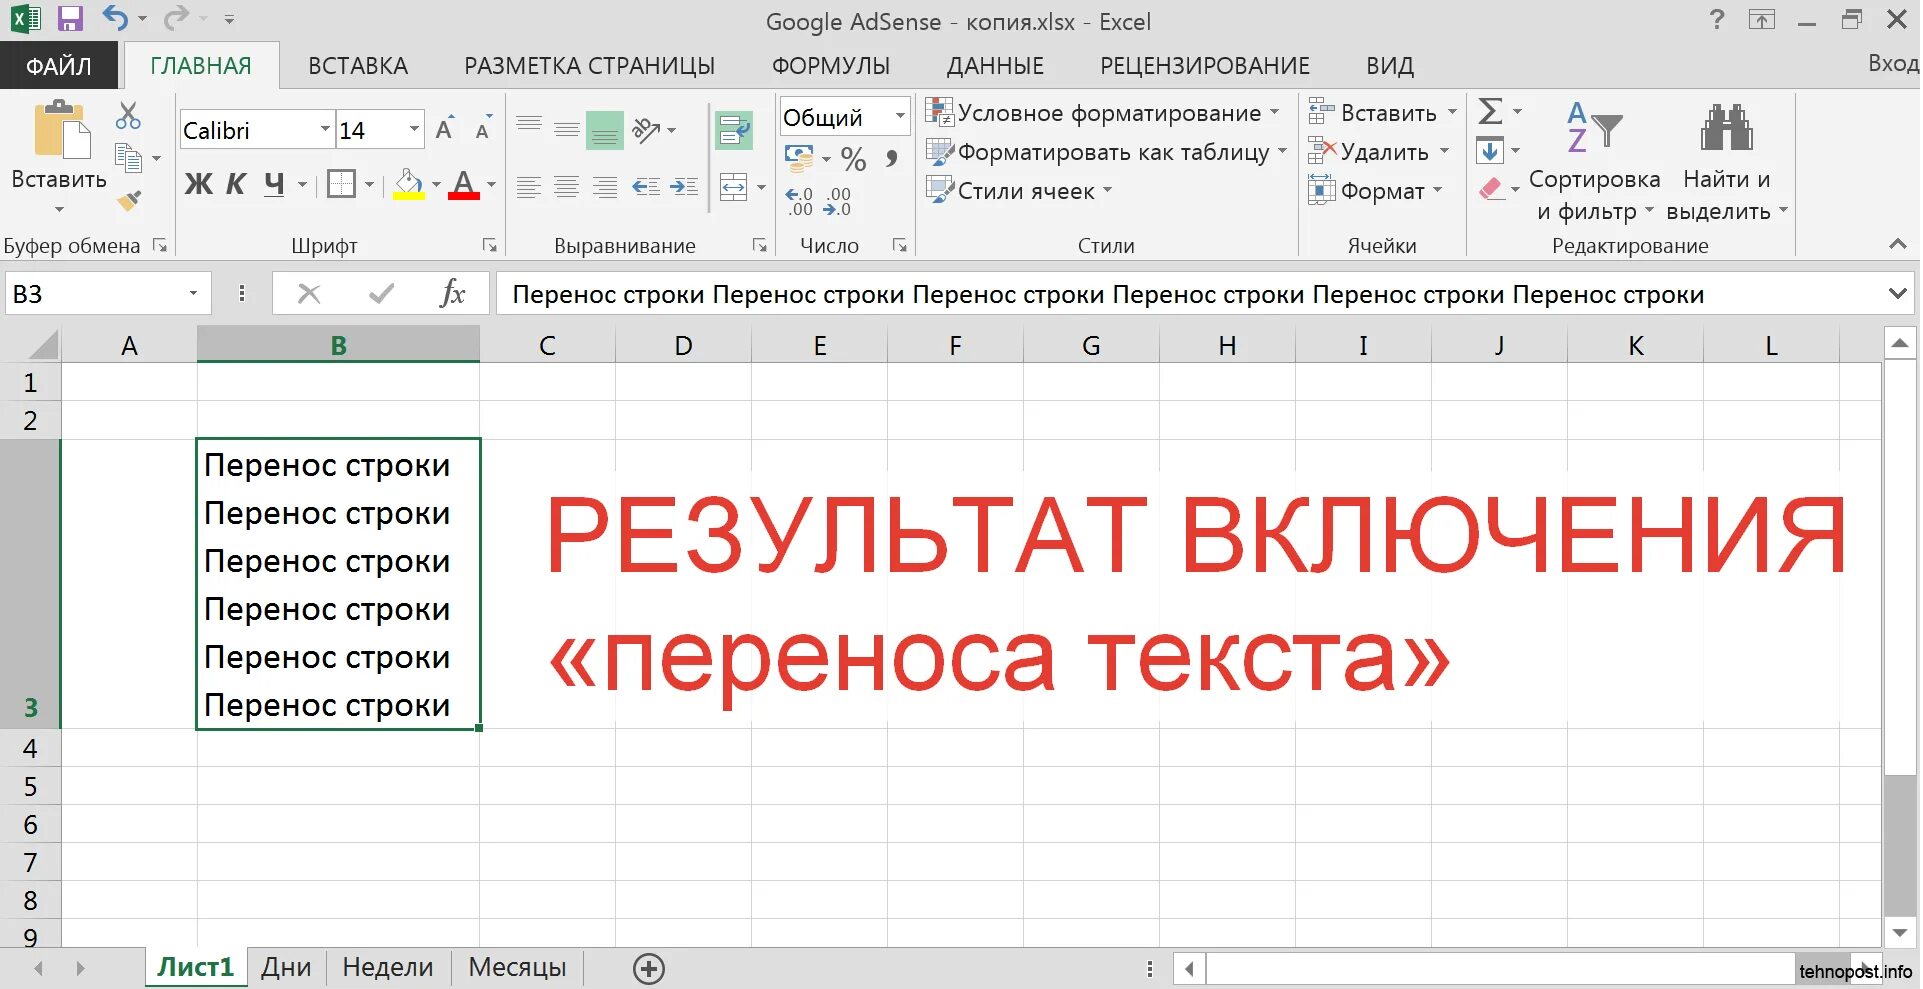Click the Decrease decimal icon
Viewport: 1923px width, 989px height.
837,201
